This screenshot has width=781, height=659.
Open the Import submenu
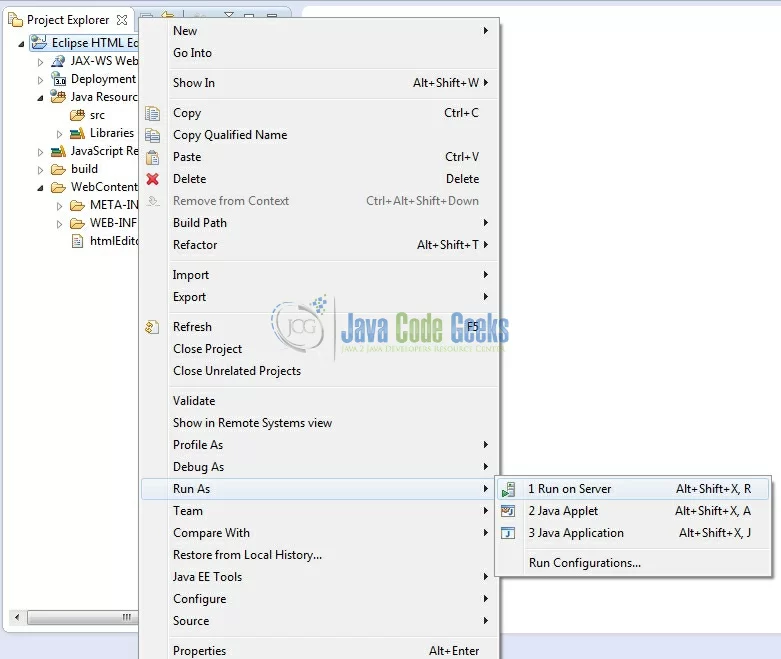(x=320, y=275)
